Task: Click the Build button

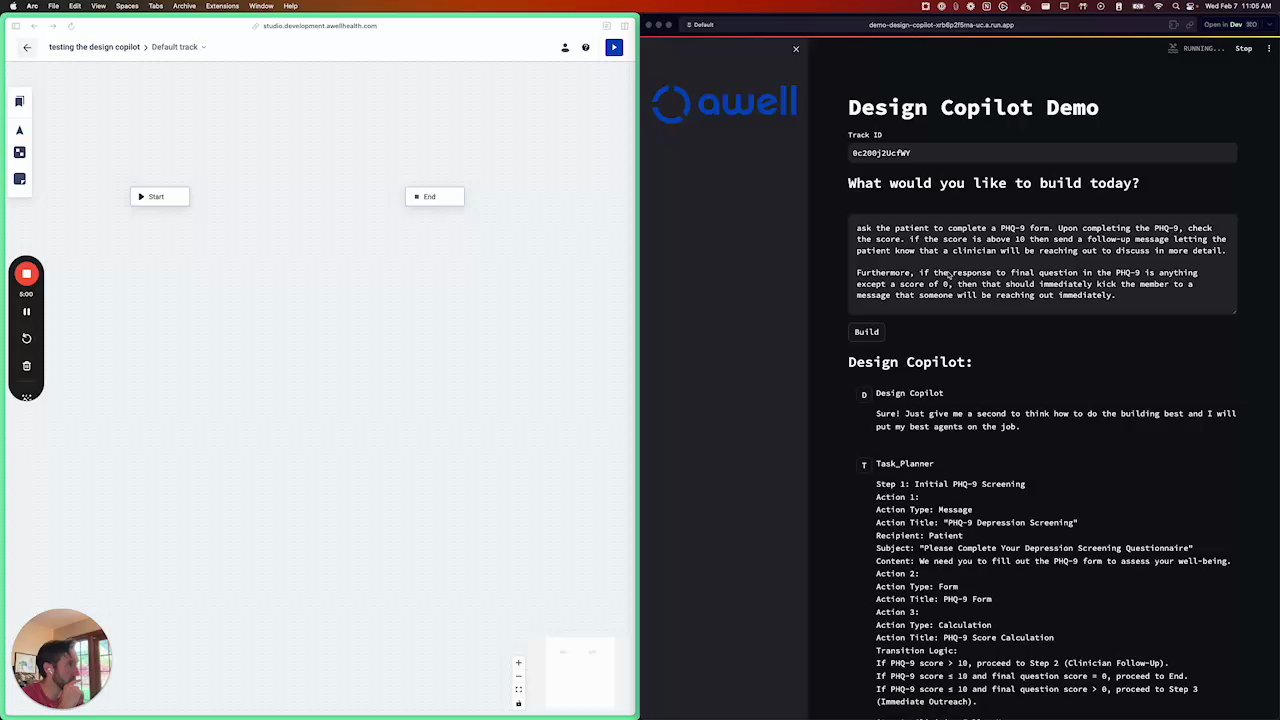Action: (x=866, y=332)
